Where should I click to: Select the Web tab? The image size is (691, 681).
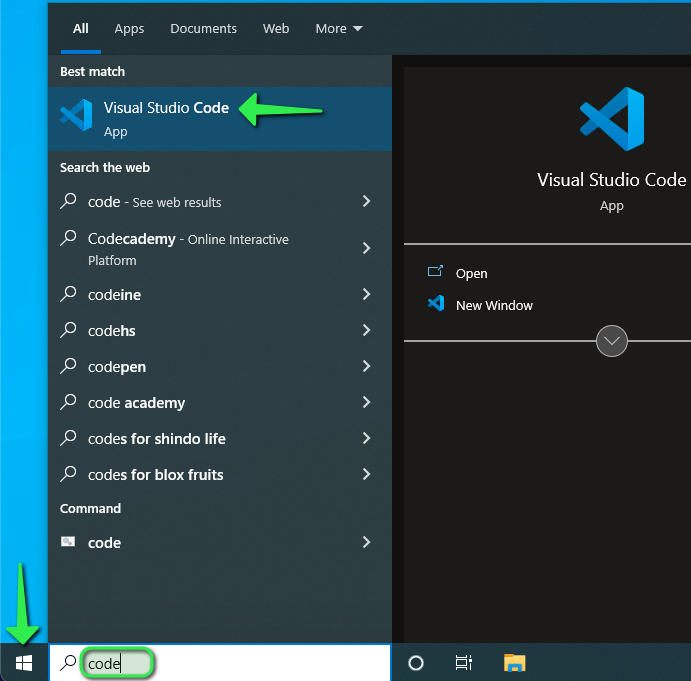click(276, 29)
